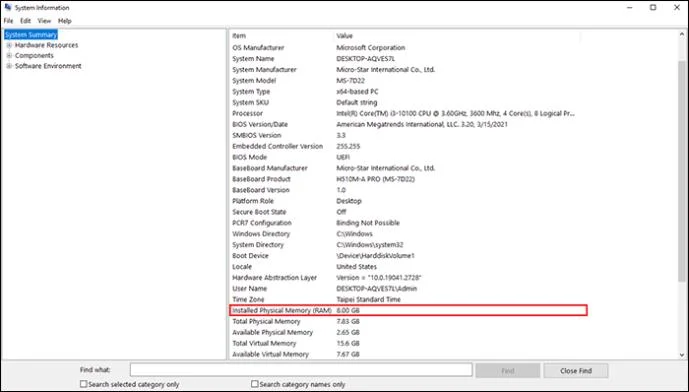Screen dimensions: 689x392
Task: Click the vertical scrollbar thumb
Action: [x=682, y=171]
